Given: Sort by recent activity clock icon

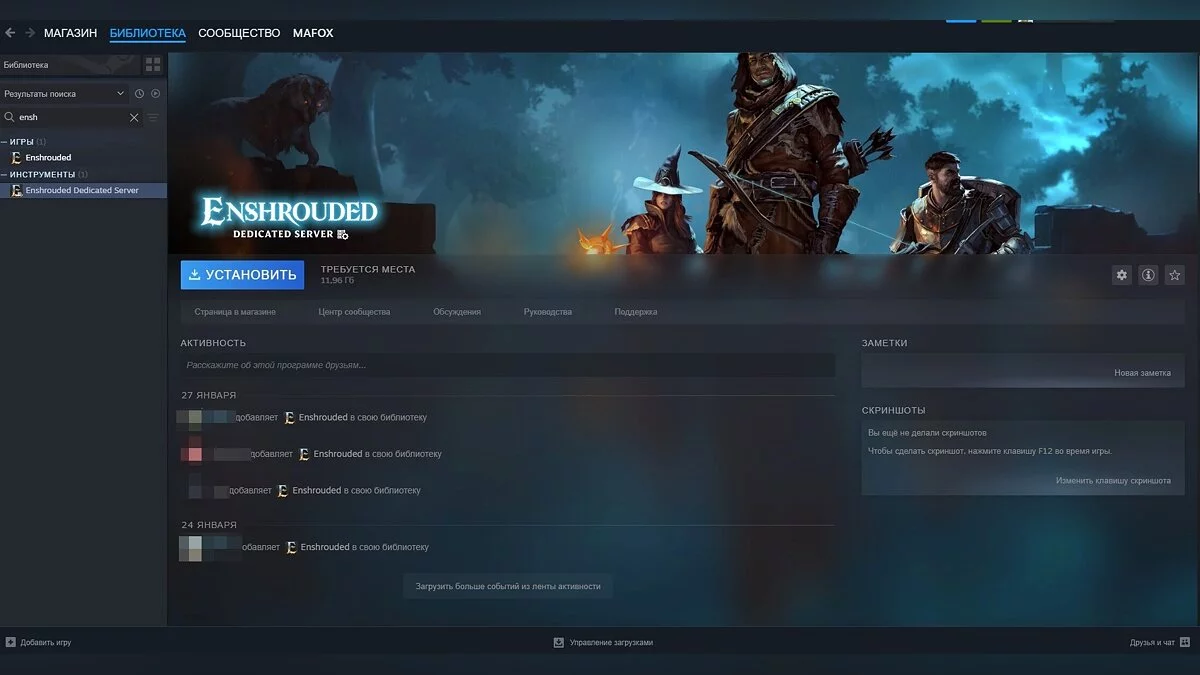Looking at the screenshot, I should tap(139, 93).
